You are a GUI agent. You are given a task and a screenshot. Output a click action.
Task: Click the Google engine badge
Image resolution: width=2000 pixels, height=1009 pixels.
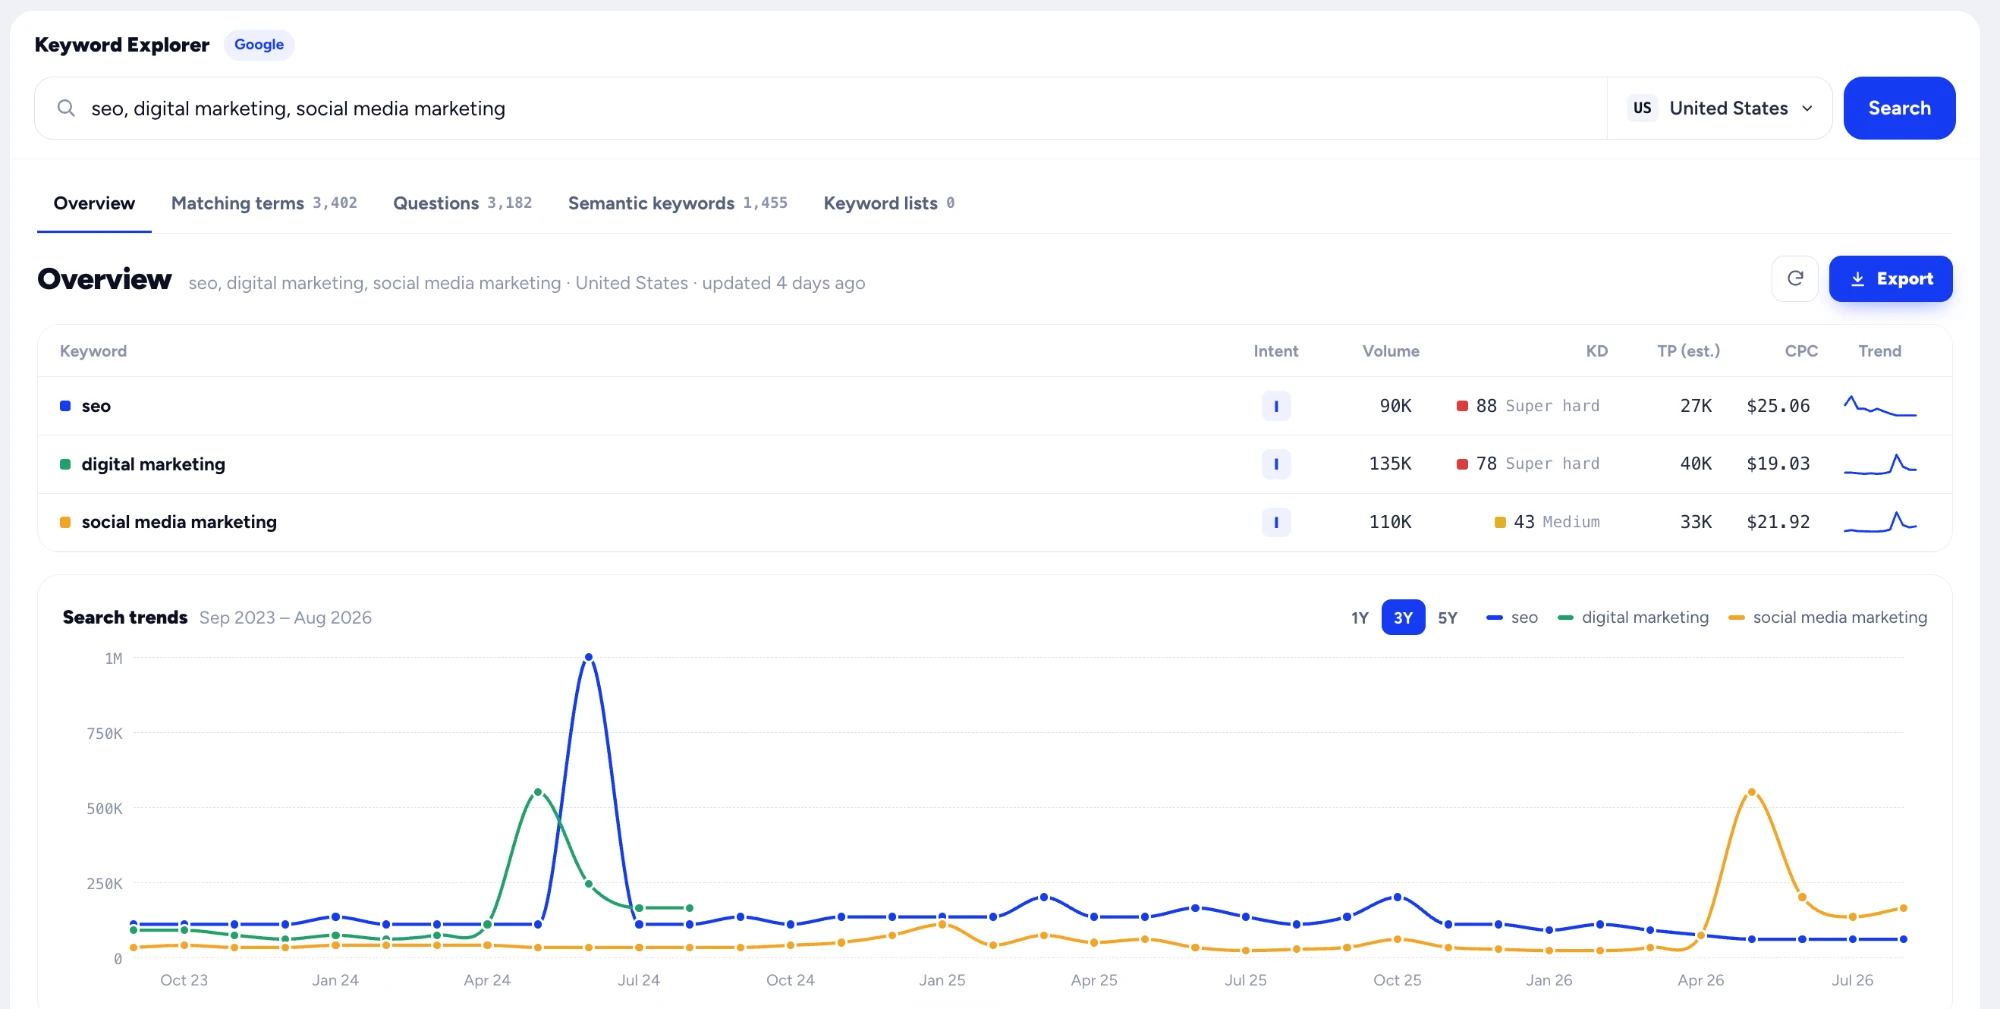click(x=259, y=45)
